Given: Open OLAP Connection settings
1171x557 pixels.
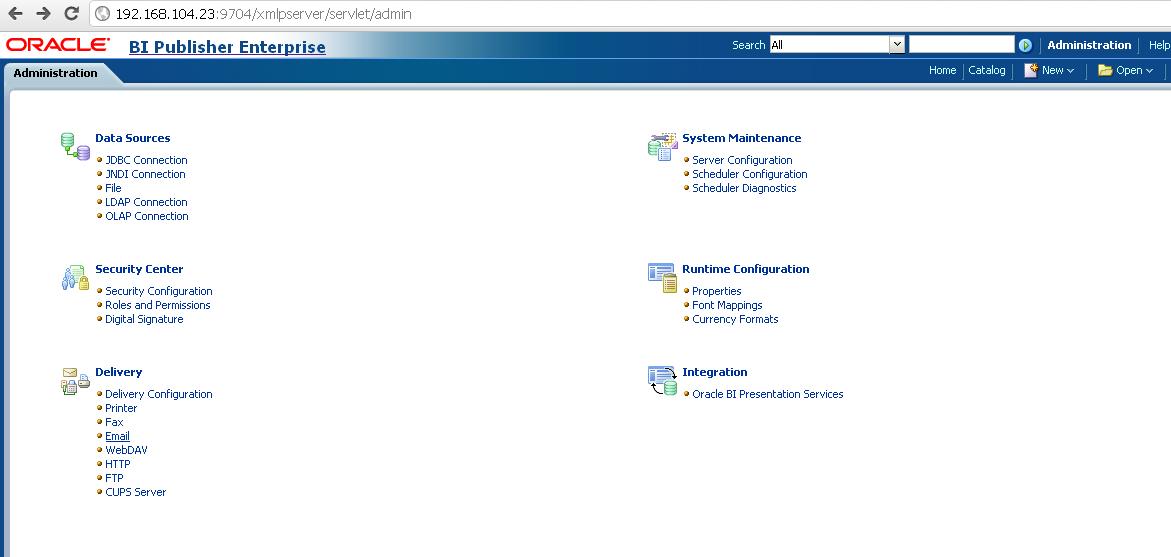Looking at the screenshot, I should 147,216.
